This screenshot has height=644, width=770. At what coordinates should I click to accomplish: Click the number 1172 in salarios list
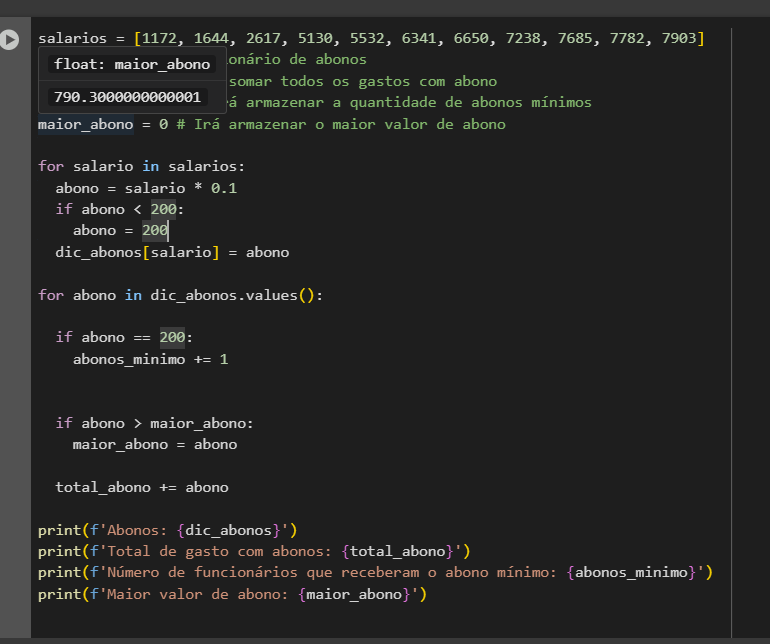click(x=159, y=38)
